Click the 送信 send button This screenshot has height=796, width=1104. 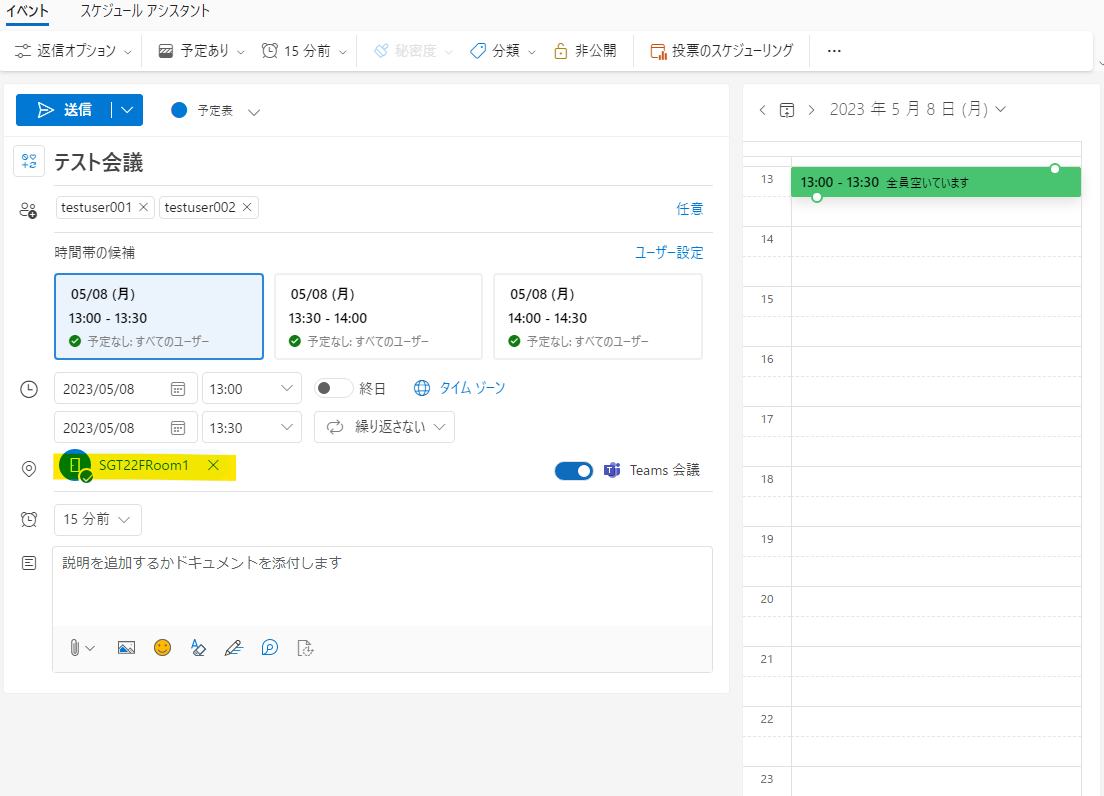point(64,110)
